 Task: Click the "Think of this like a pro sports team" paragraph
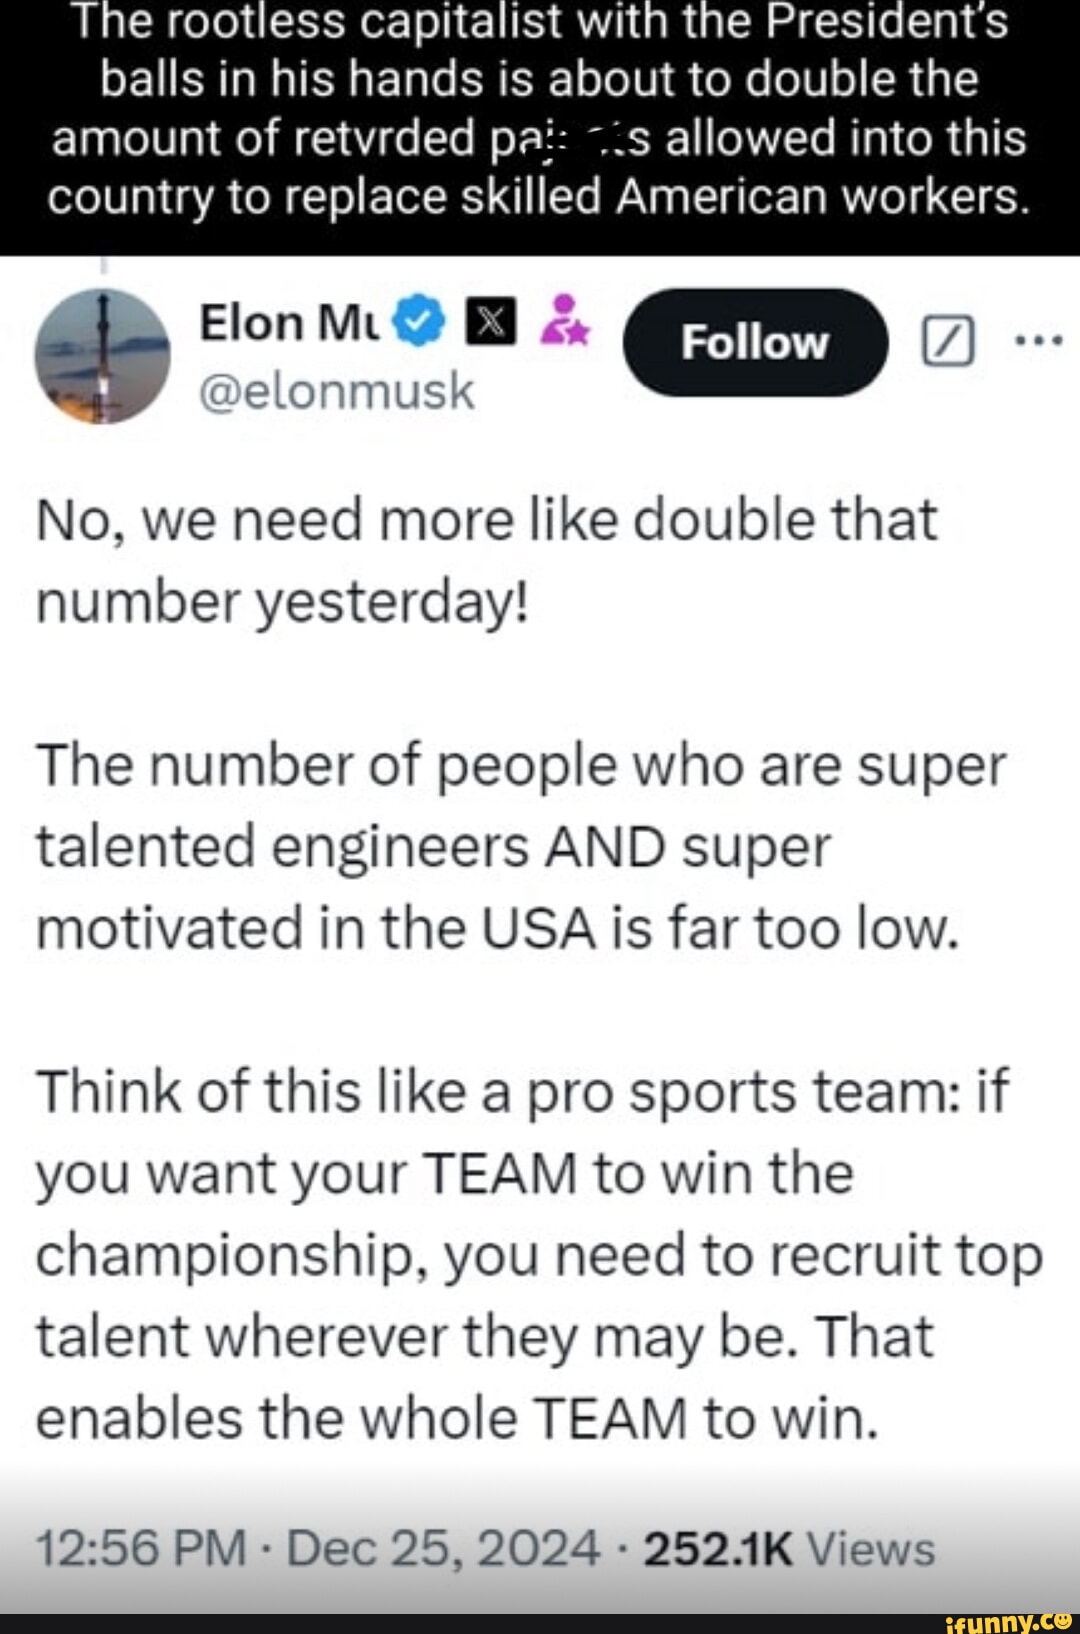click(522, 1091)
